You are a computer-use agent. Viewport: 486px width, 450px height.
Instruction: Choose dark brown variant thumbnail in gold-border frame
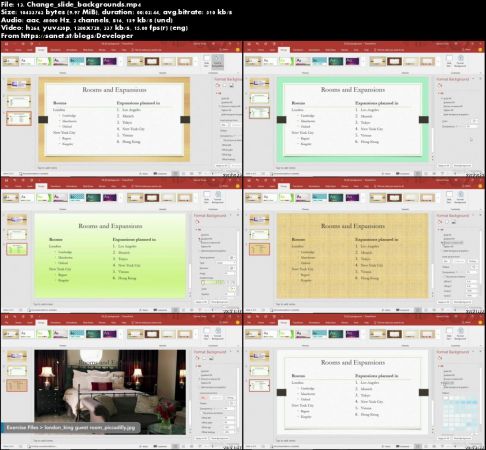pyautogui.click(x=151, y=61)
